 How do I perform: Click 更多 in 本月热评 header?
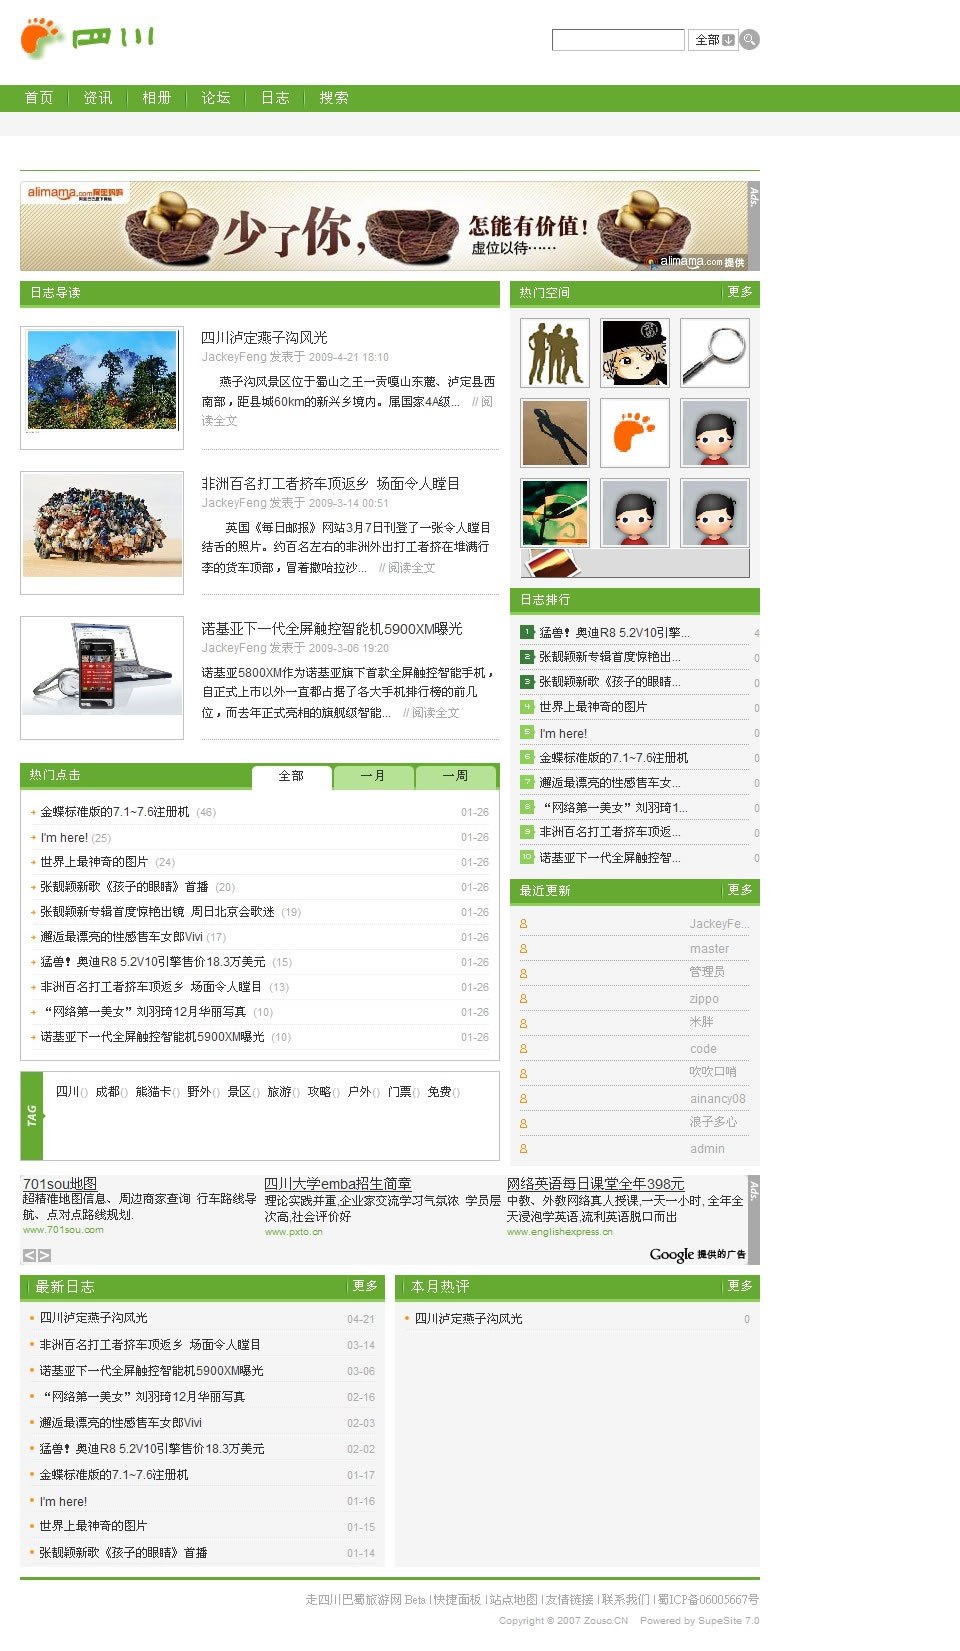[x=740, y=1286]
